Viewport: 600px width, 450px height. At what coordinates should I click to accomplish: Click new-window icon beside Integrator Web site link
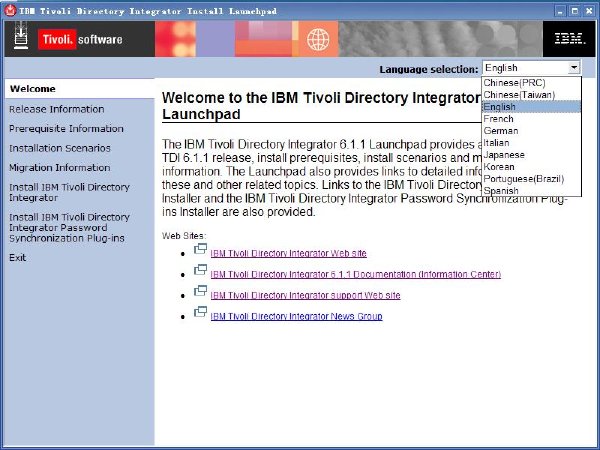tap(201, 249)
